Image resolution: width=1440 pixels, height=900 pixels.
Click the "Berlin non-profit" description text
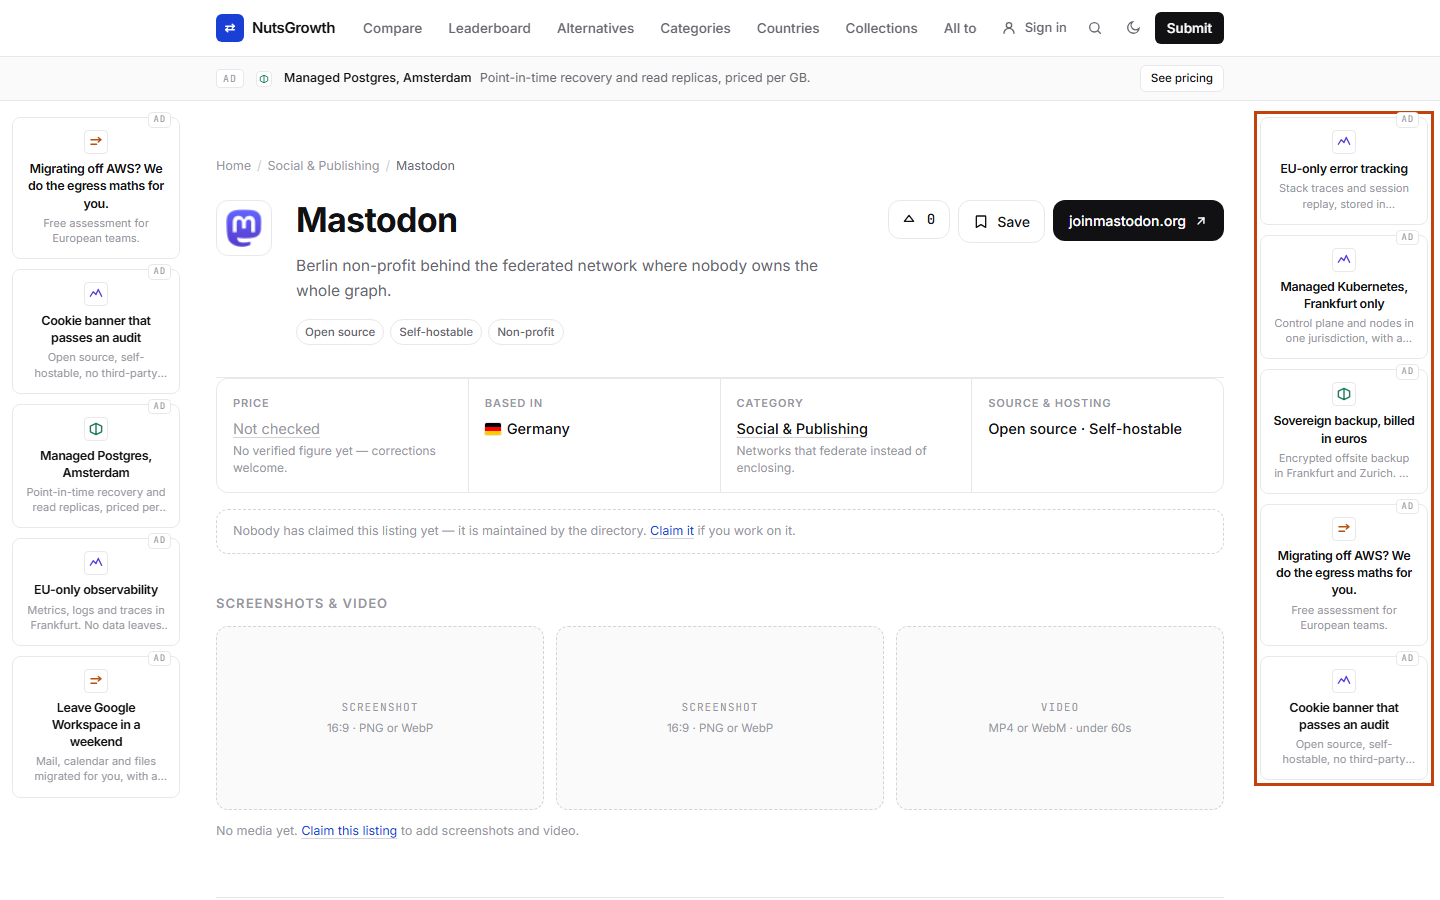pyautogui.click(x=557, y=278)
